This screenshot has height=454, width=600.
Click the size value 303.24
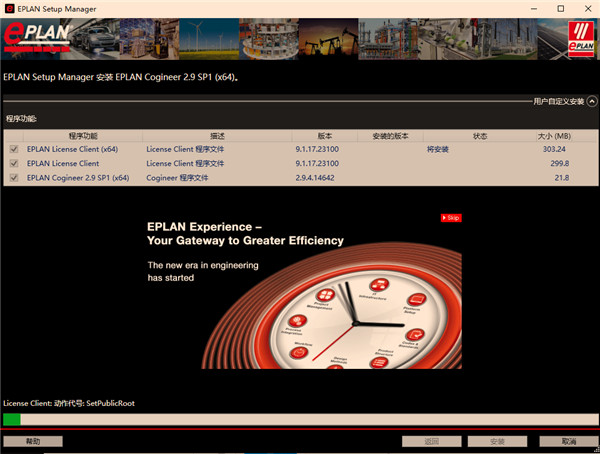click(x=554, y=149)
